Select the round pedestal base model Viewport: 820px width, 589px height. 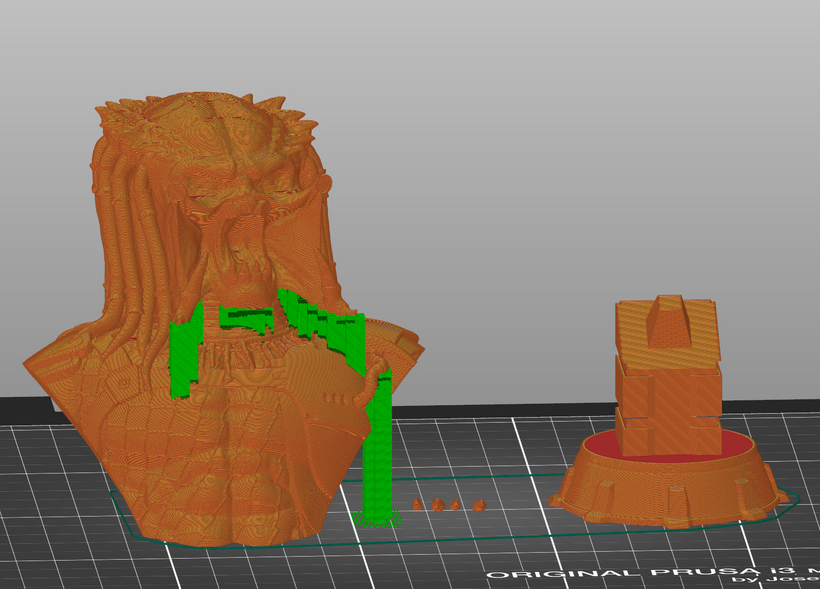click(669, 486)
